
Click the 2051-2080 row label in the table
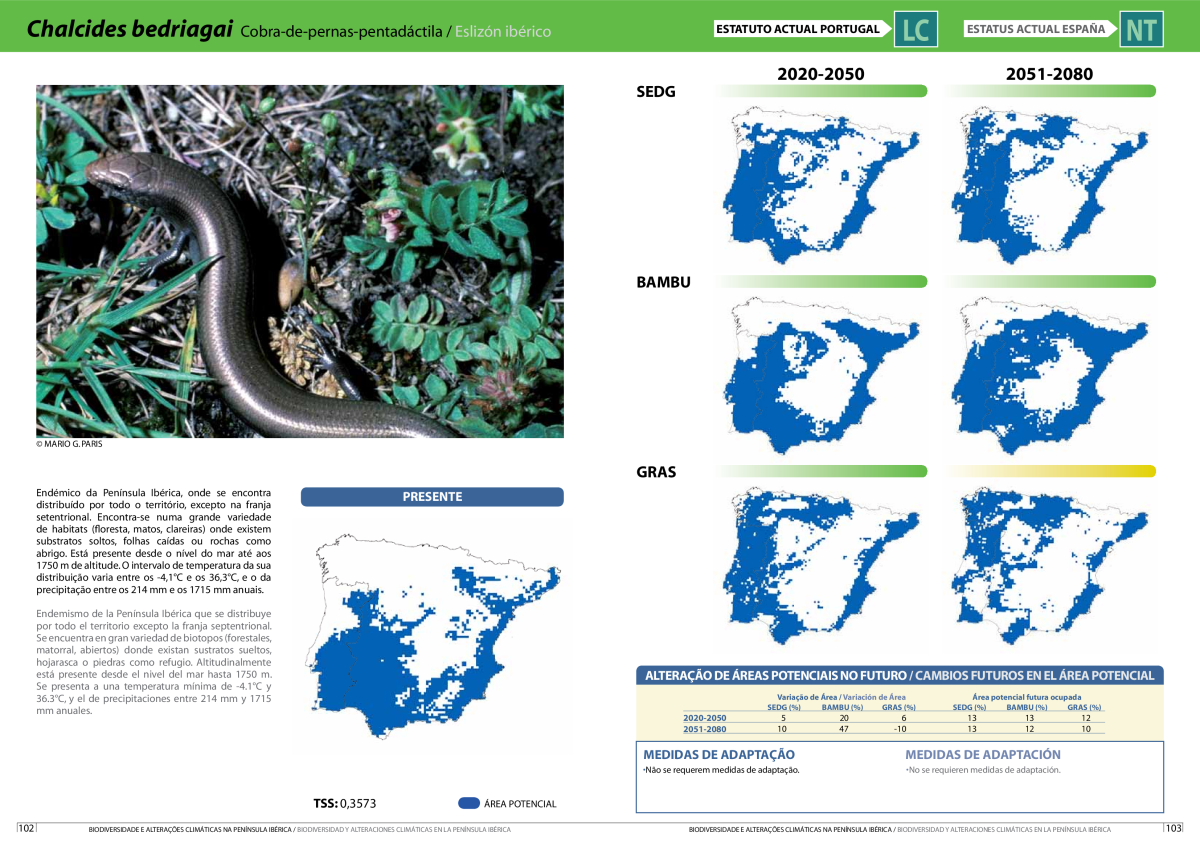705,729
